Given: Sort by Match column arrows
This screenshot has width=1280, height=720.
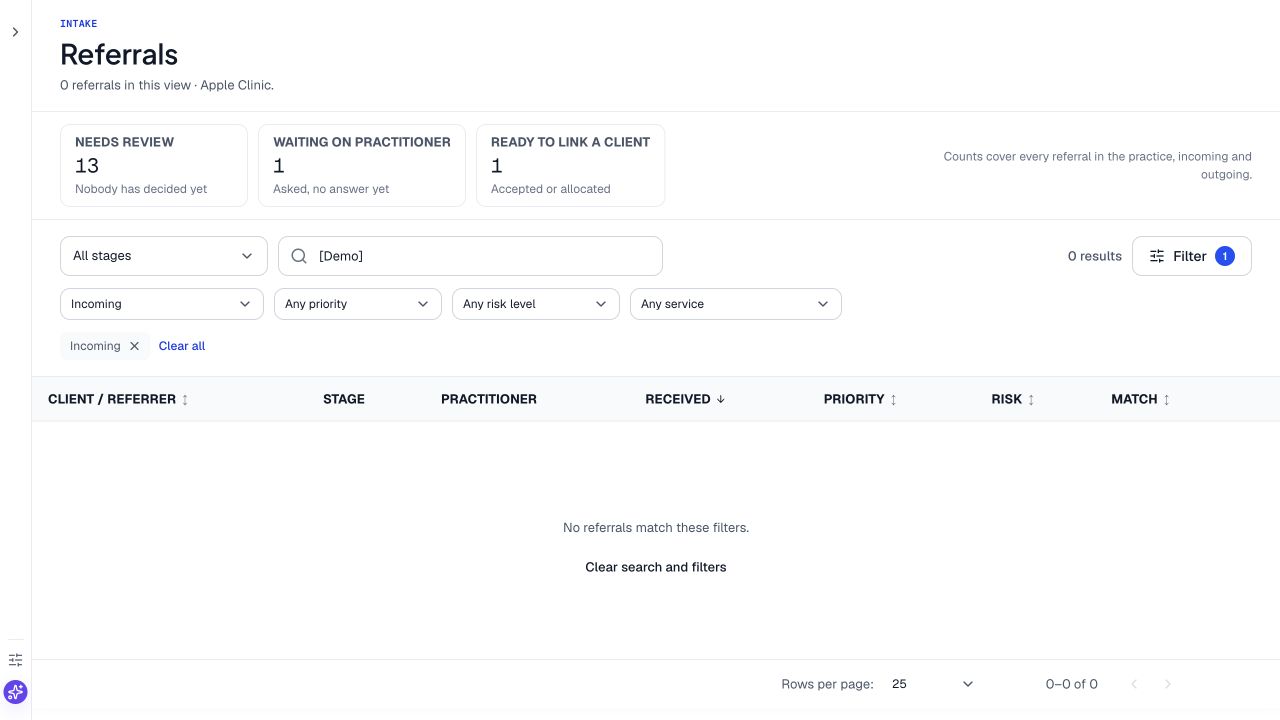Looking at the screenshot, I should point(1166,399).
